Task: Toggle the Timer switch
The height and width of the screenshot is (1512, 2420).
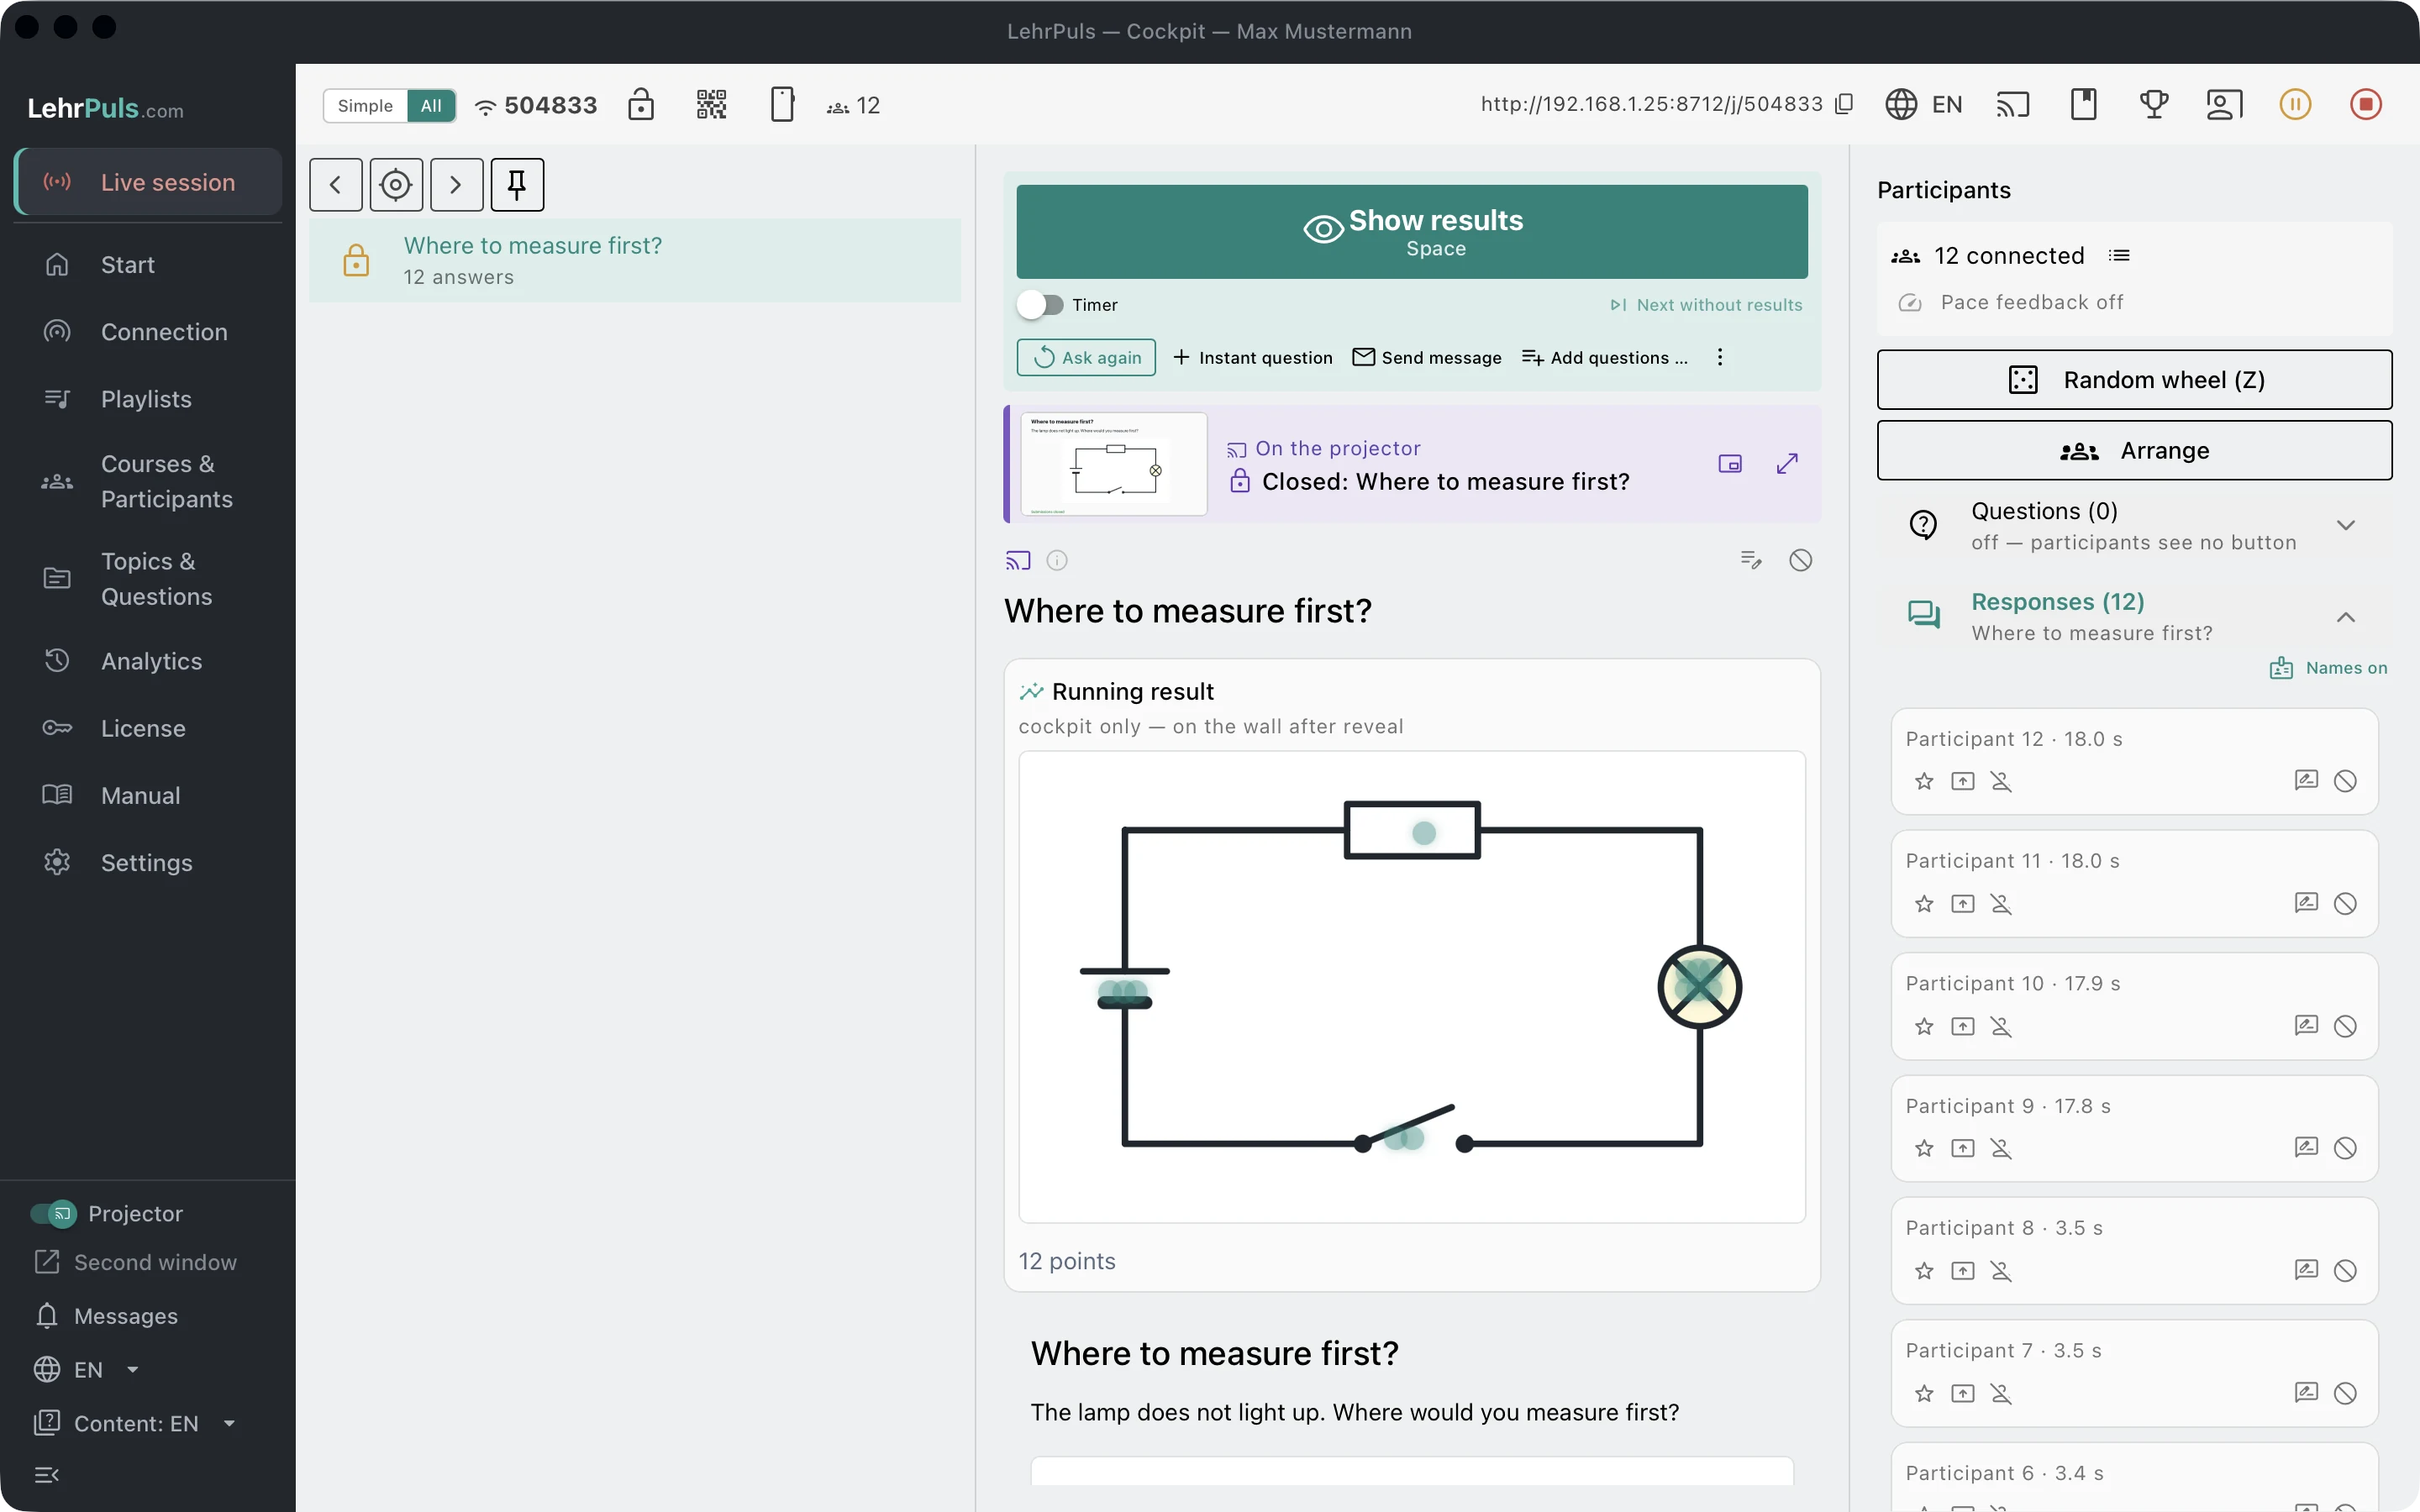Action: 1041,305
